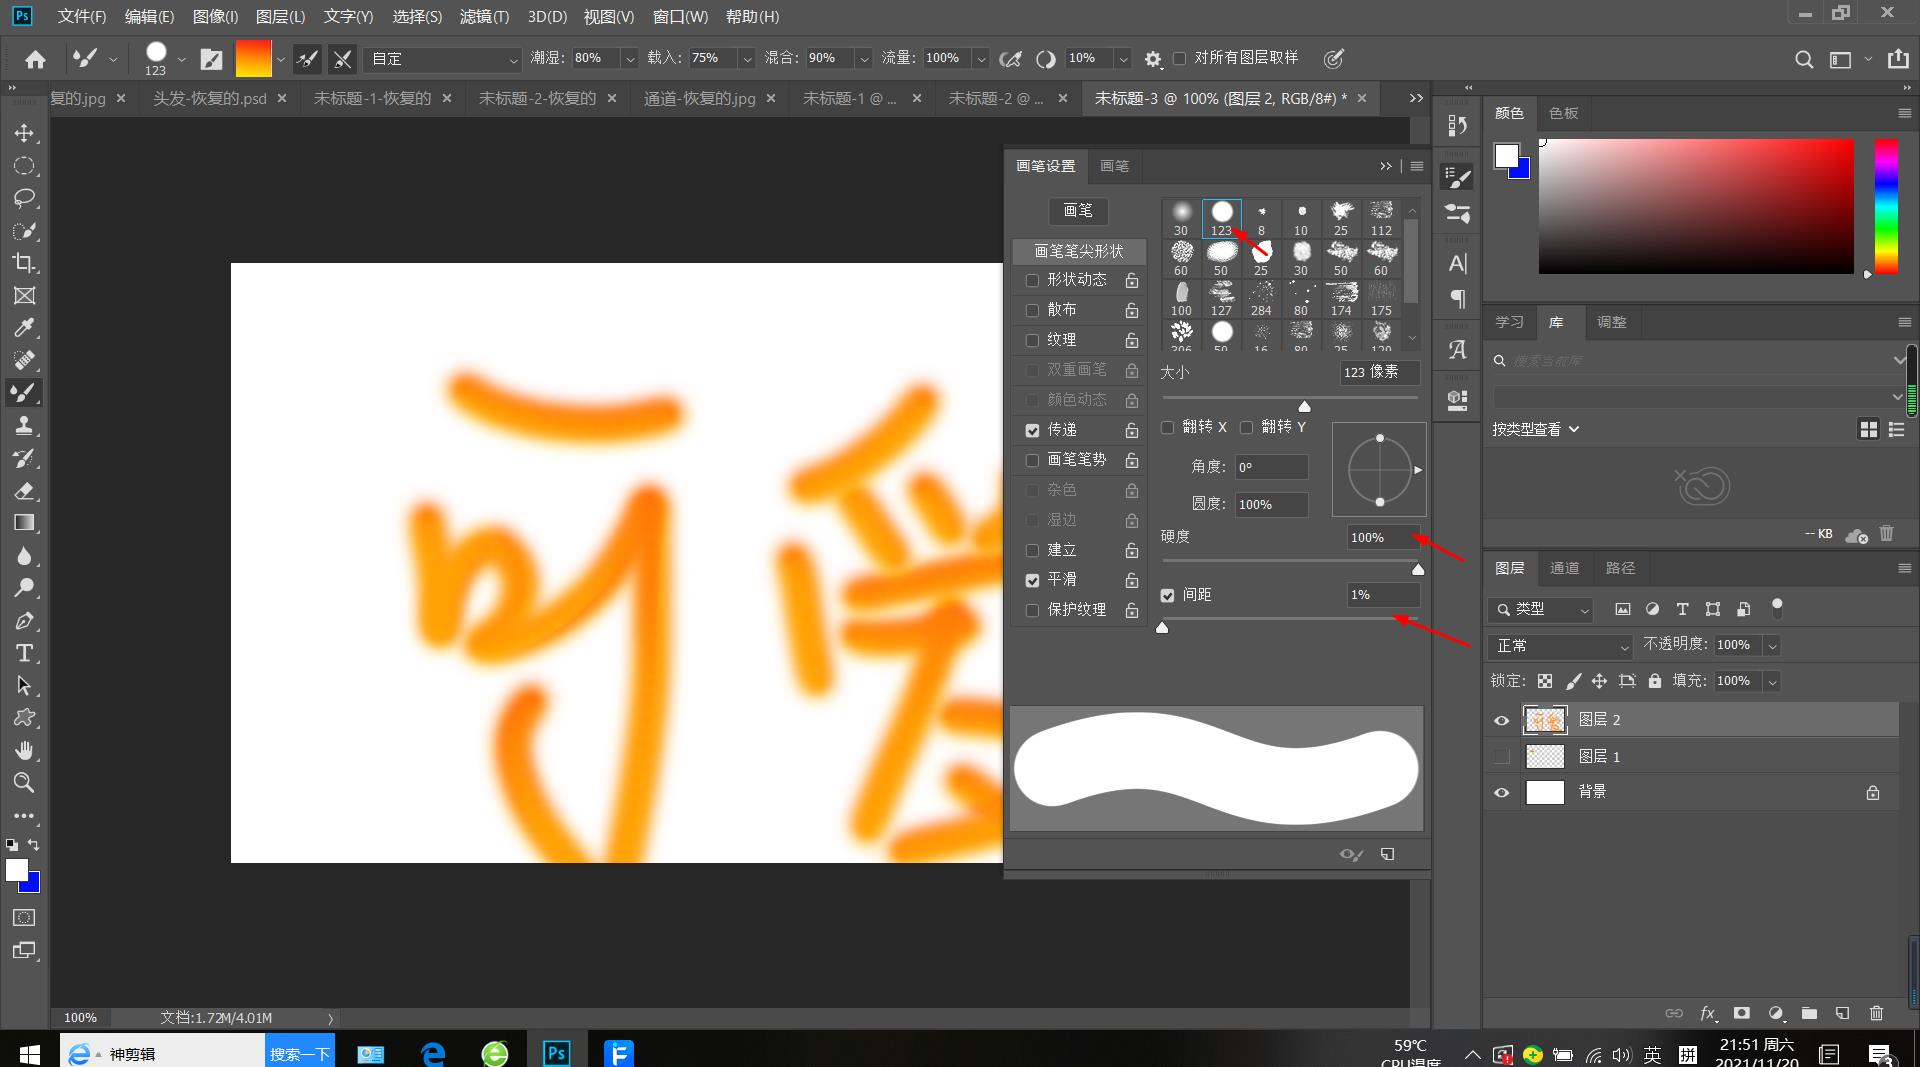Check 对所有图层取样 option
The height and width of the screenshot is (1067, 1920).
point(1179,58)
